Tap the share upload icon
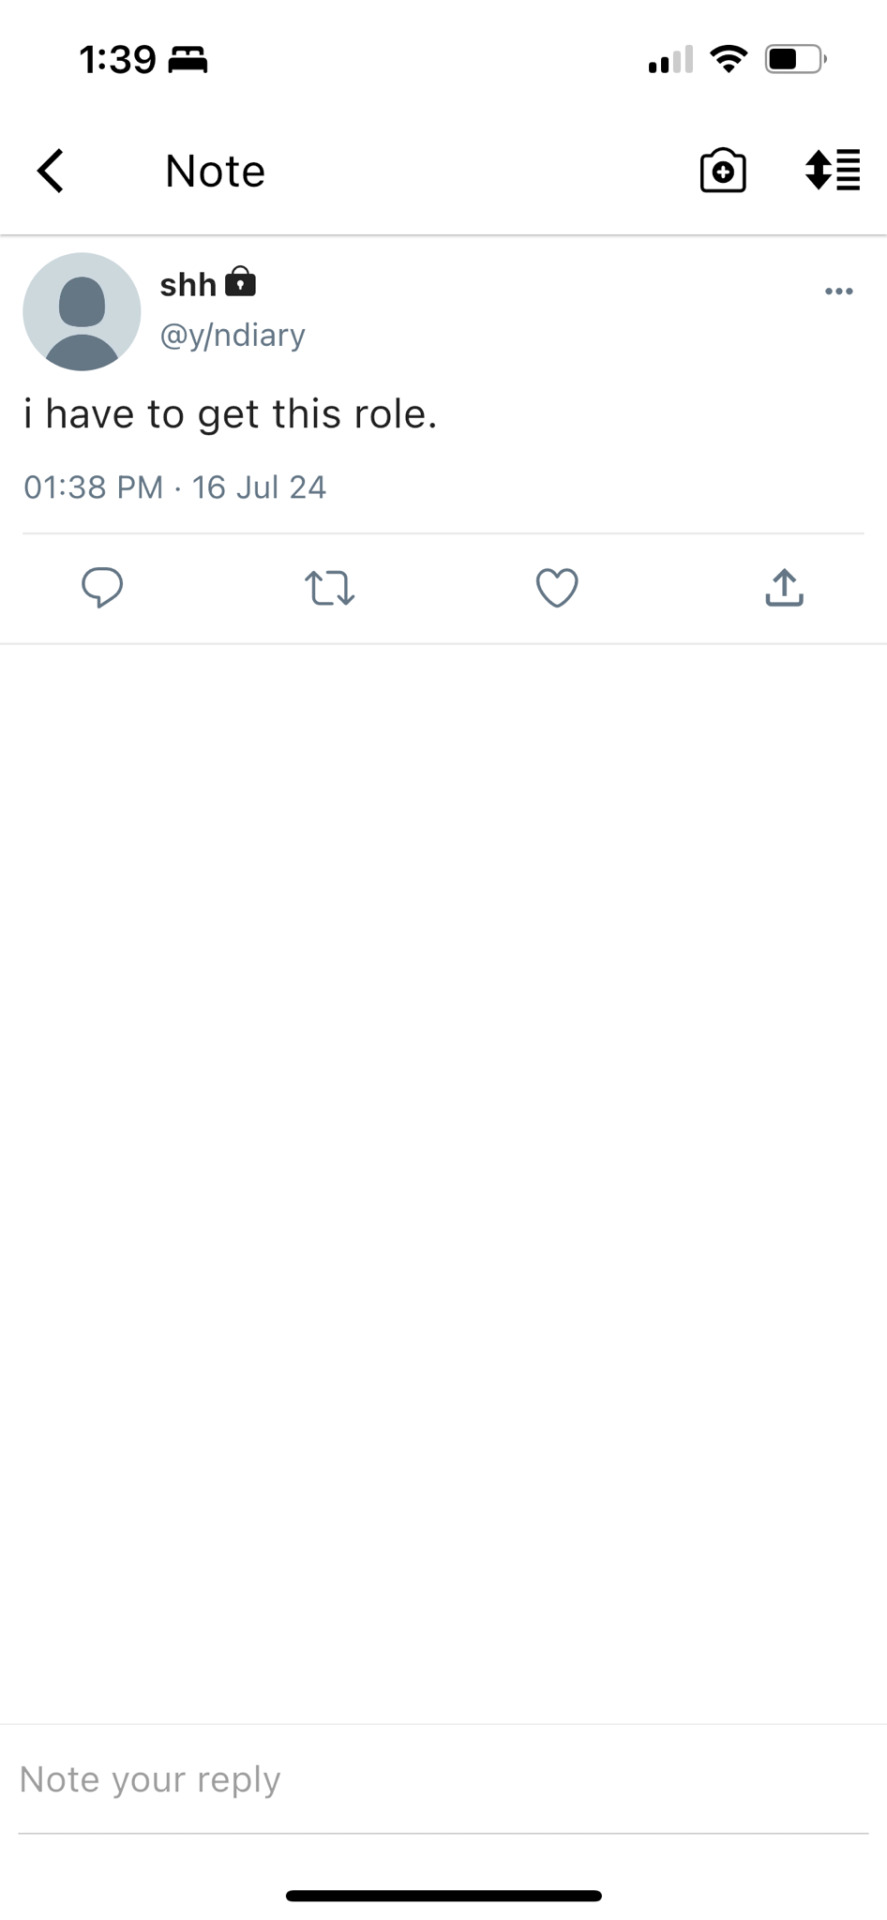The height and width of the screenshot is (1920, 887). (x=784, y=587)
